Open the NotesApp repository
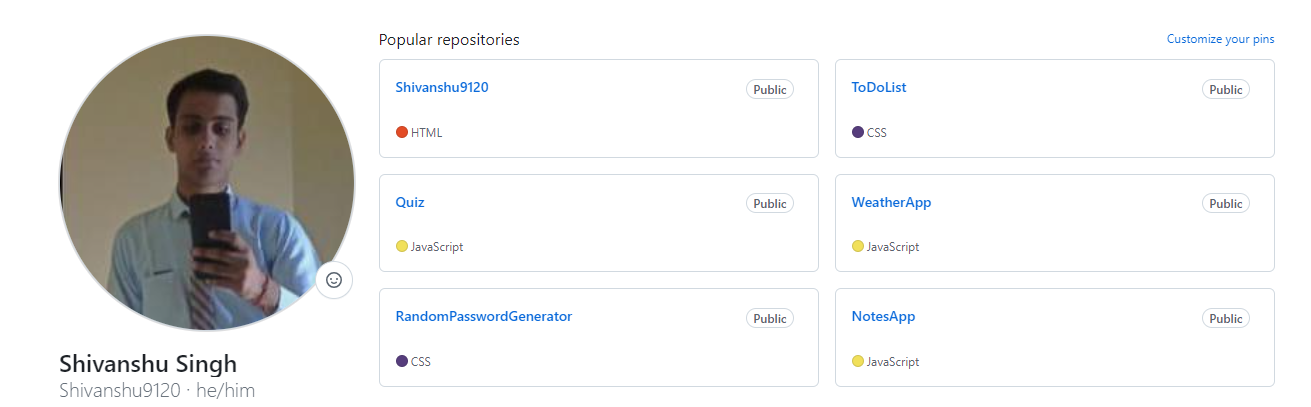The width and height of the screenshot is (1311, 407). pyautogui.click(x=883, y=316)
